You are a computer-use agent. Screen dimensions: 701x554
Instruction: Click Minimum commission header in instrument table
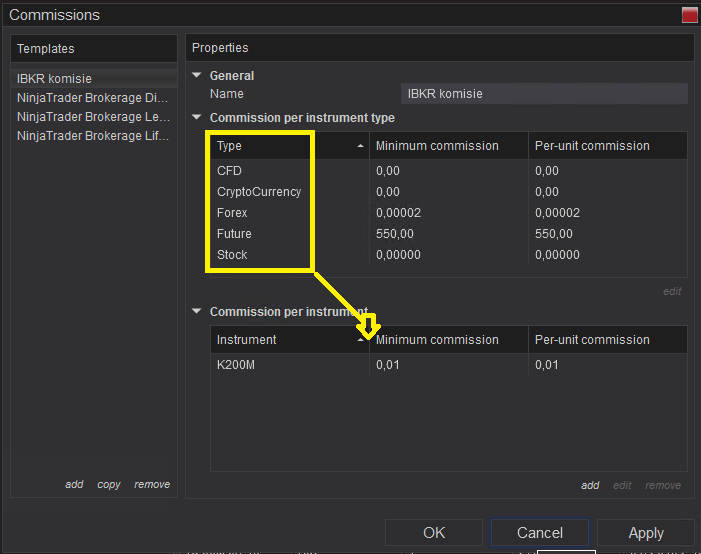(449, 340)
